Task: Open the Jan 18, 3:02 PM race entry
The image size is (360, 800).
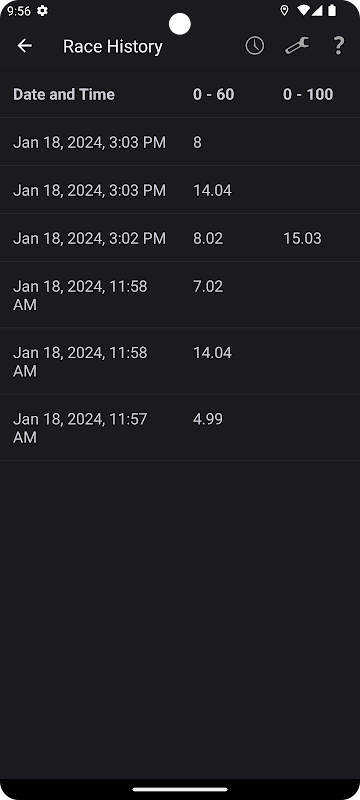Action: (x=180, y=238)
